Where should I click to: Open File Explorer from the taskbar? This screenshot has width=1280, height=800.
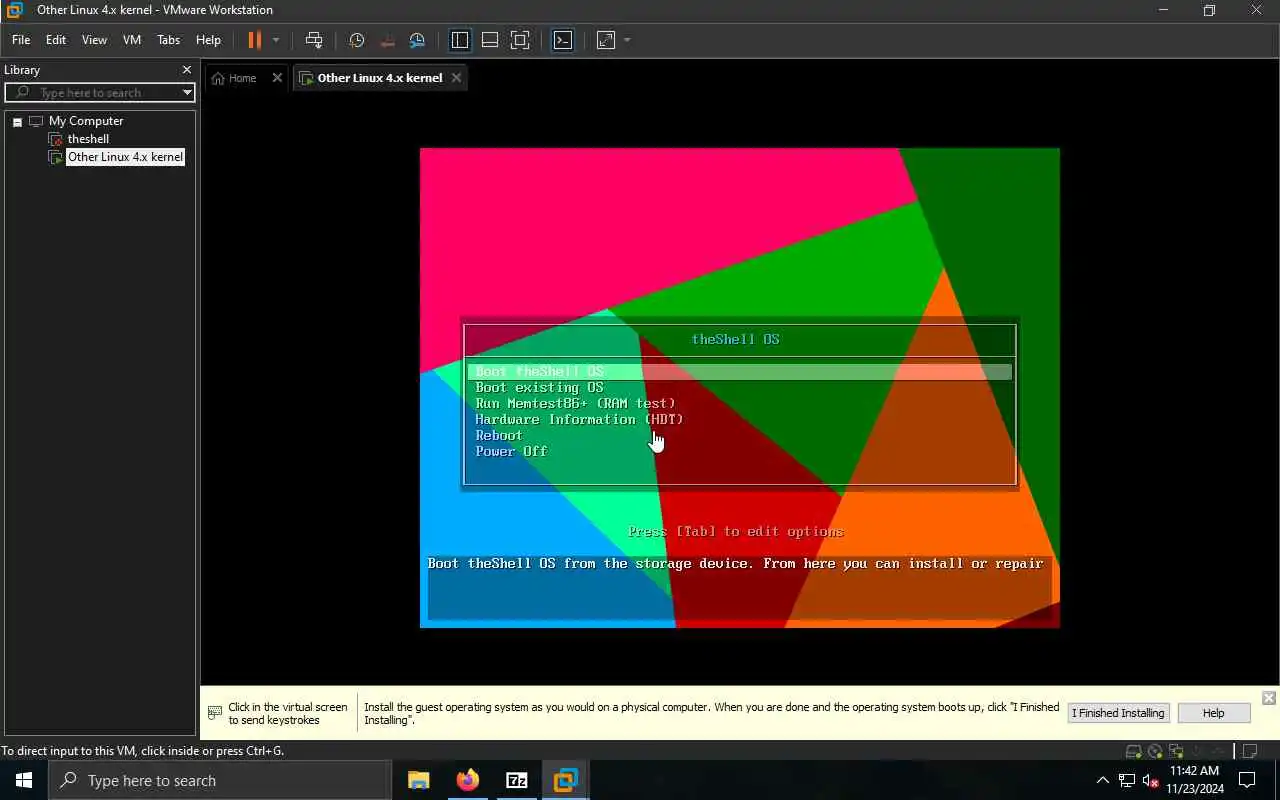coord(419,780)
